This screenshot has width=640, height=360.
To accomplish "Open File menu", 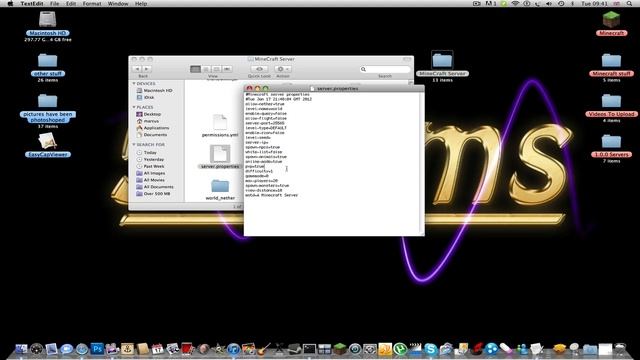I will click(54, 4).
